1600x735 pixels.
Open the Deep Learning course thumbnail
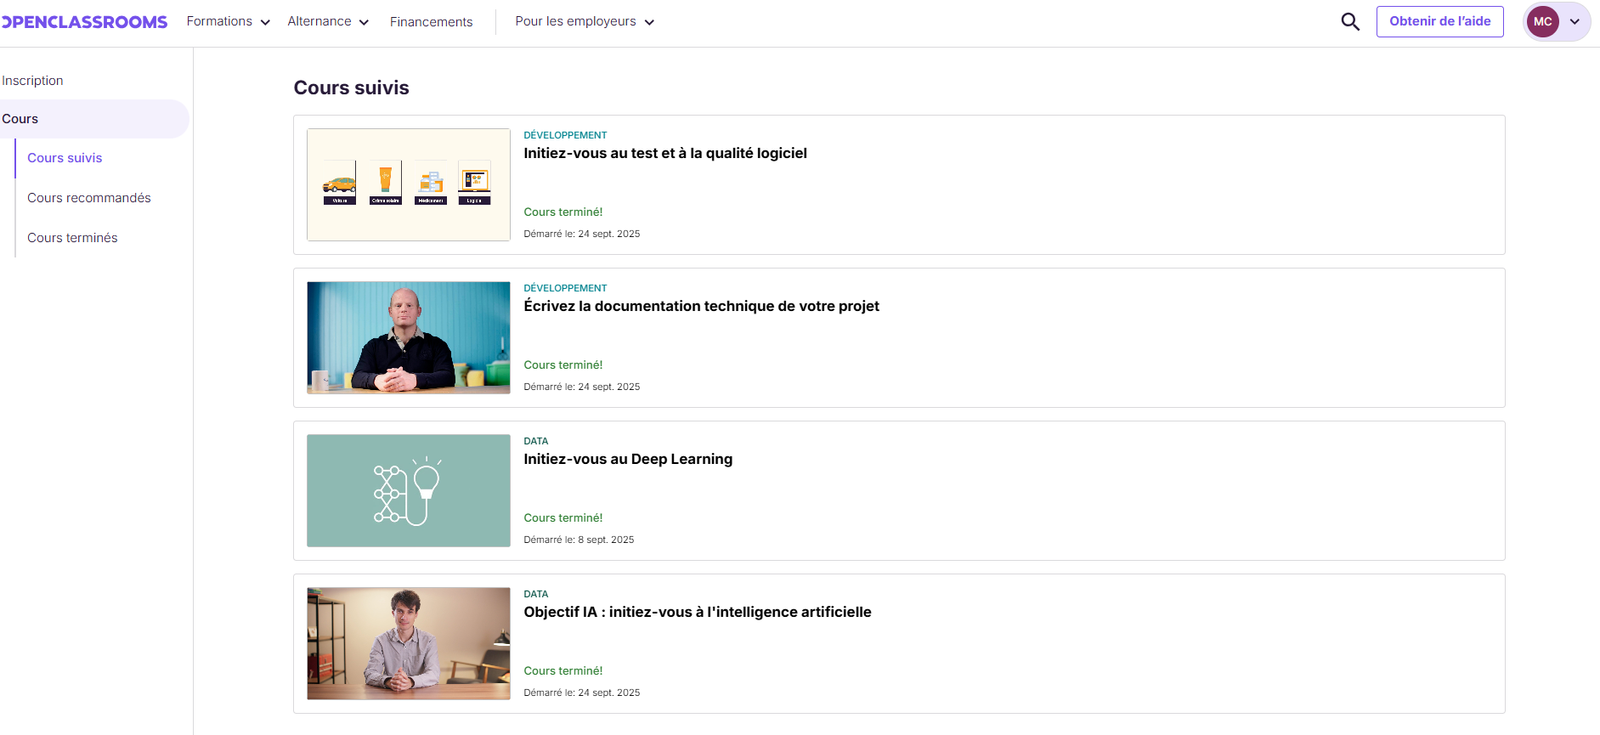click(x=408, y=491)
